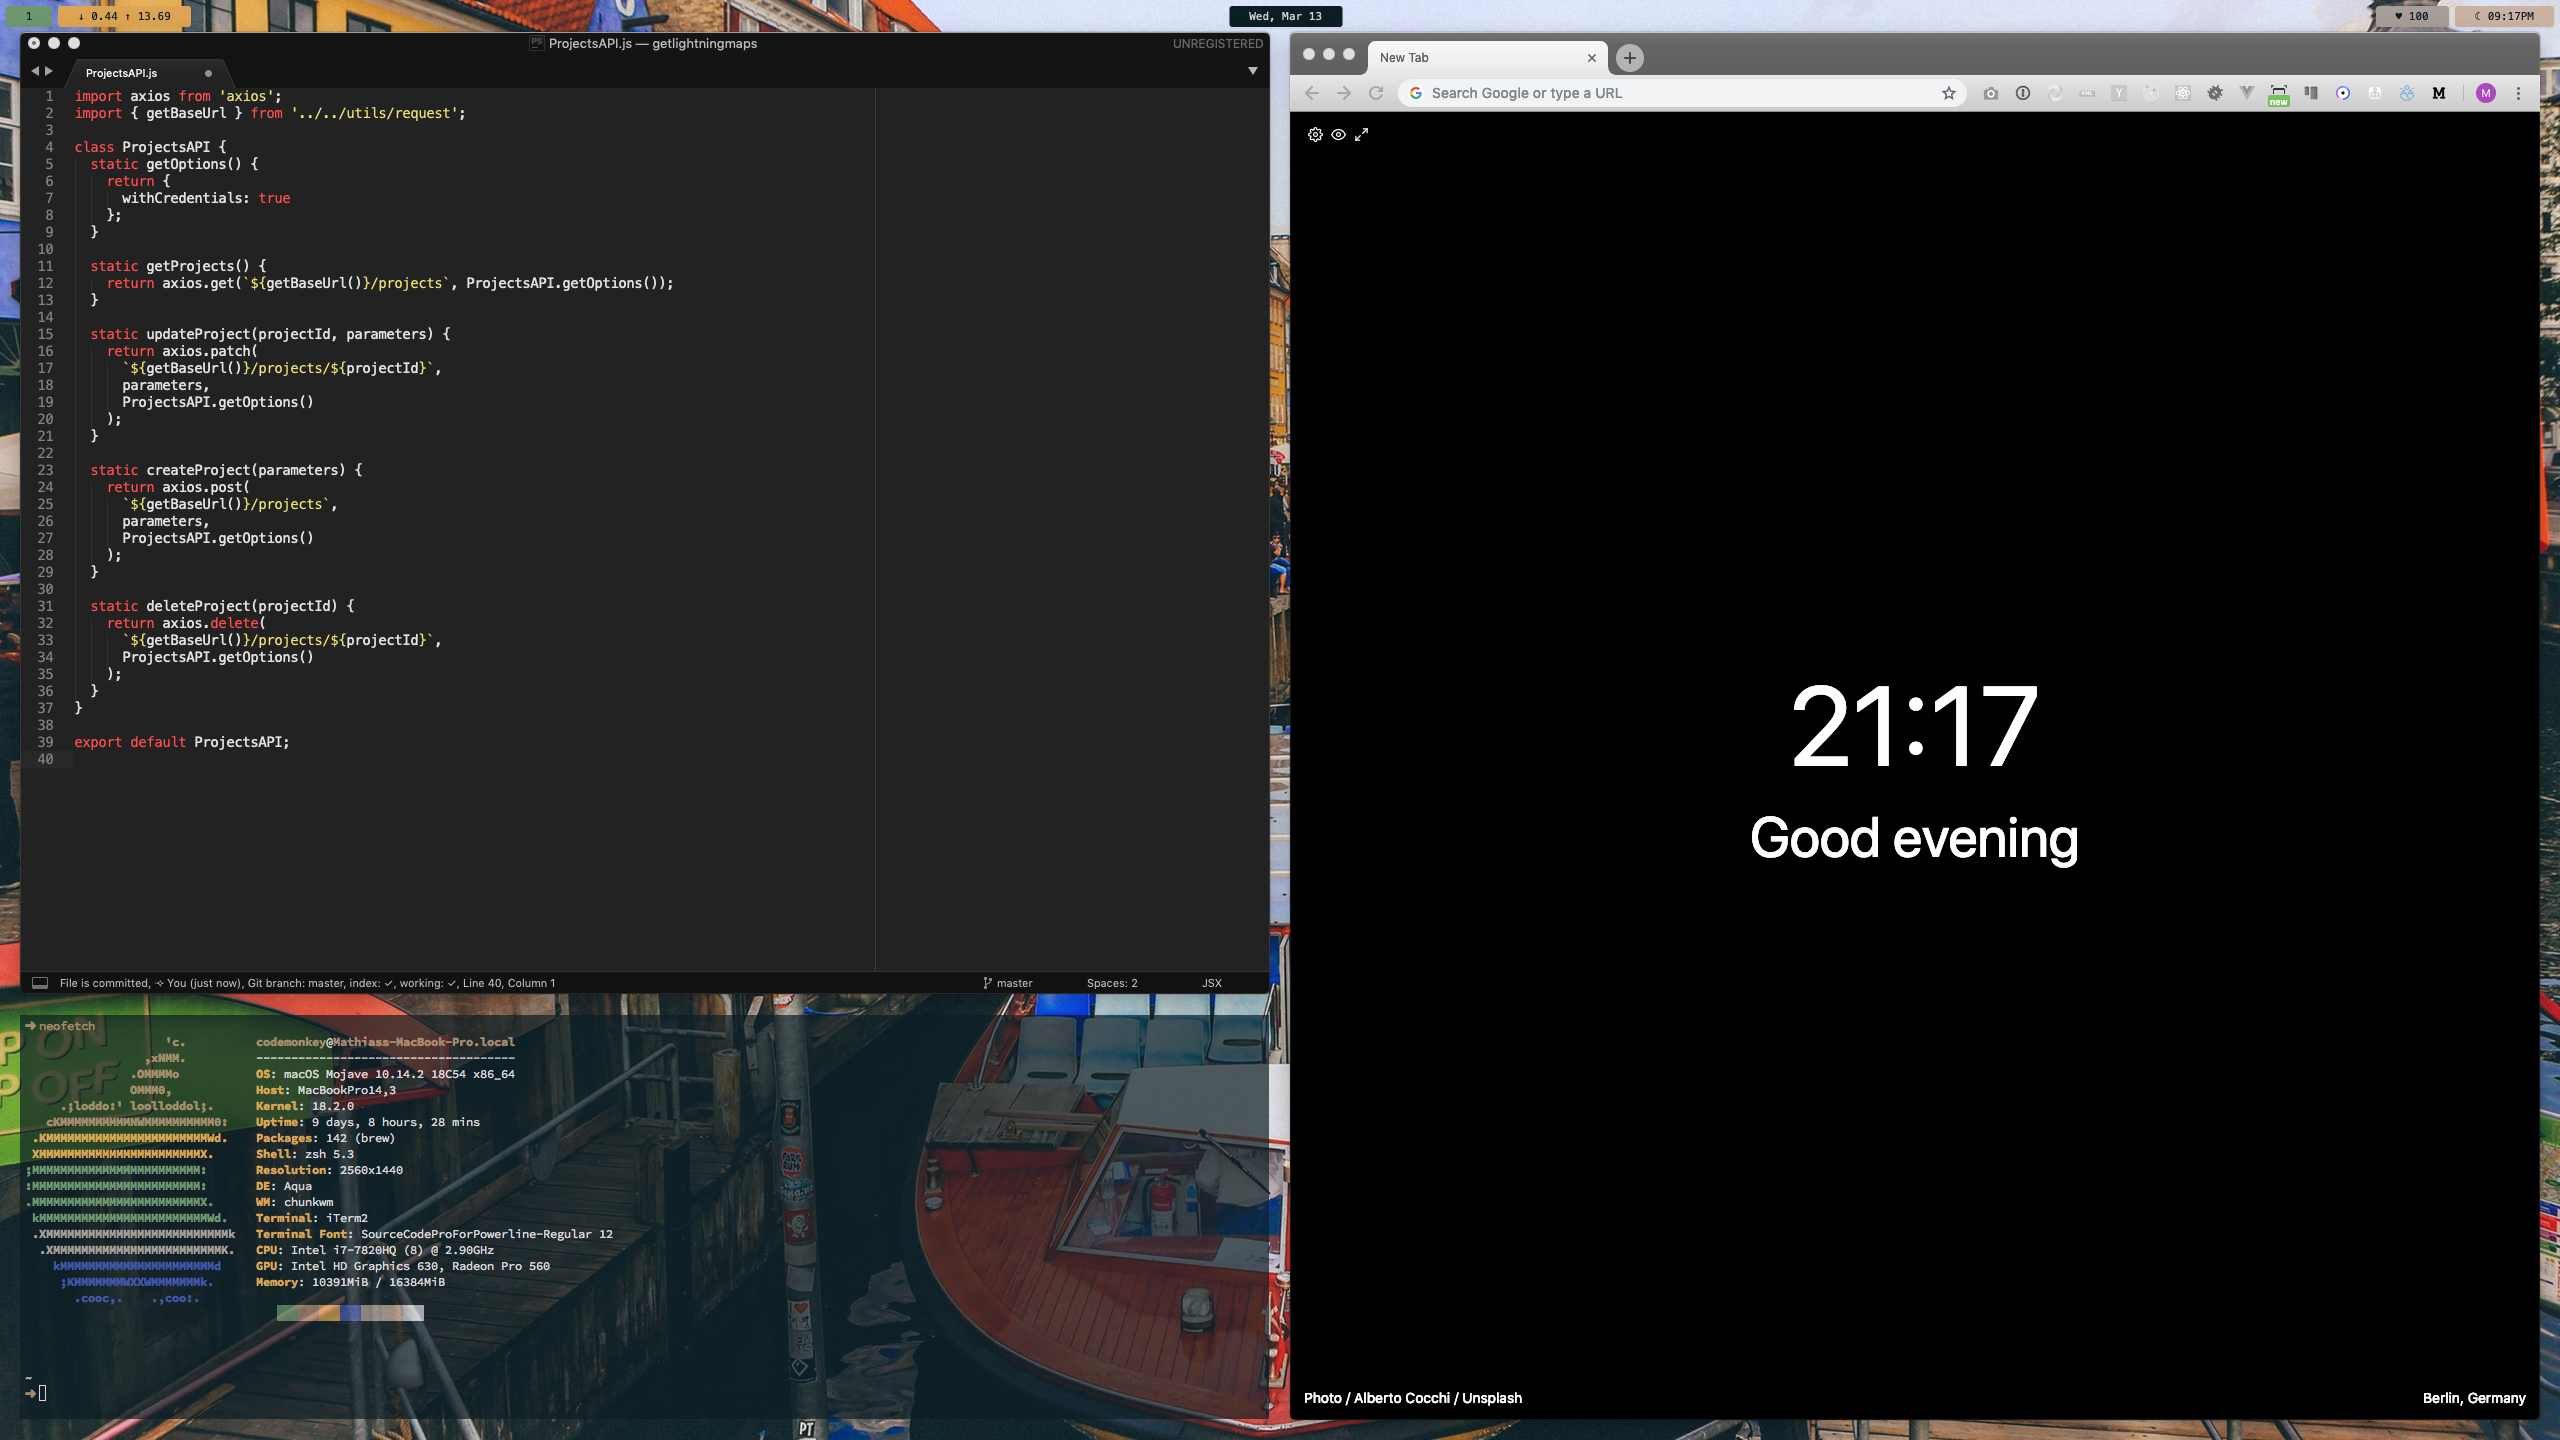
Task: Bookmark this page with the star icon
Action: pyautogui.click(x=1948, y=93)
